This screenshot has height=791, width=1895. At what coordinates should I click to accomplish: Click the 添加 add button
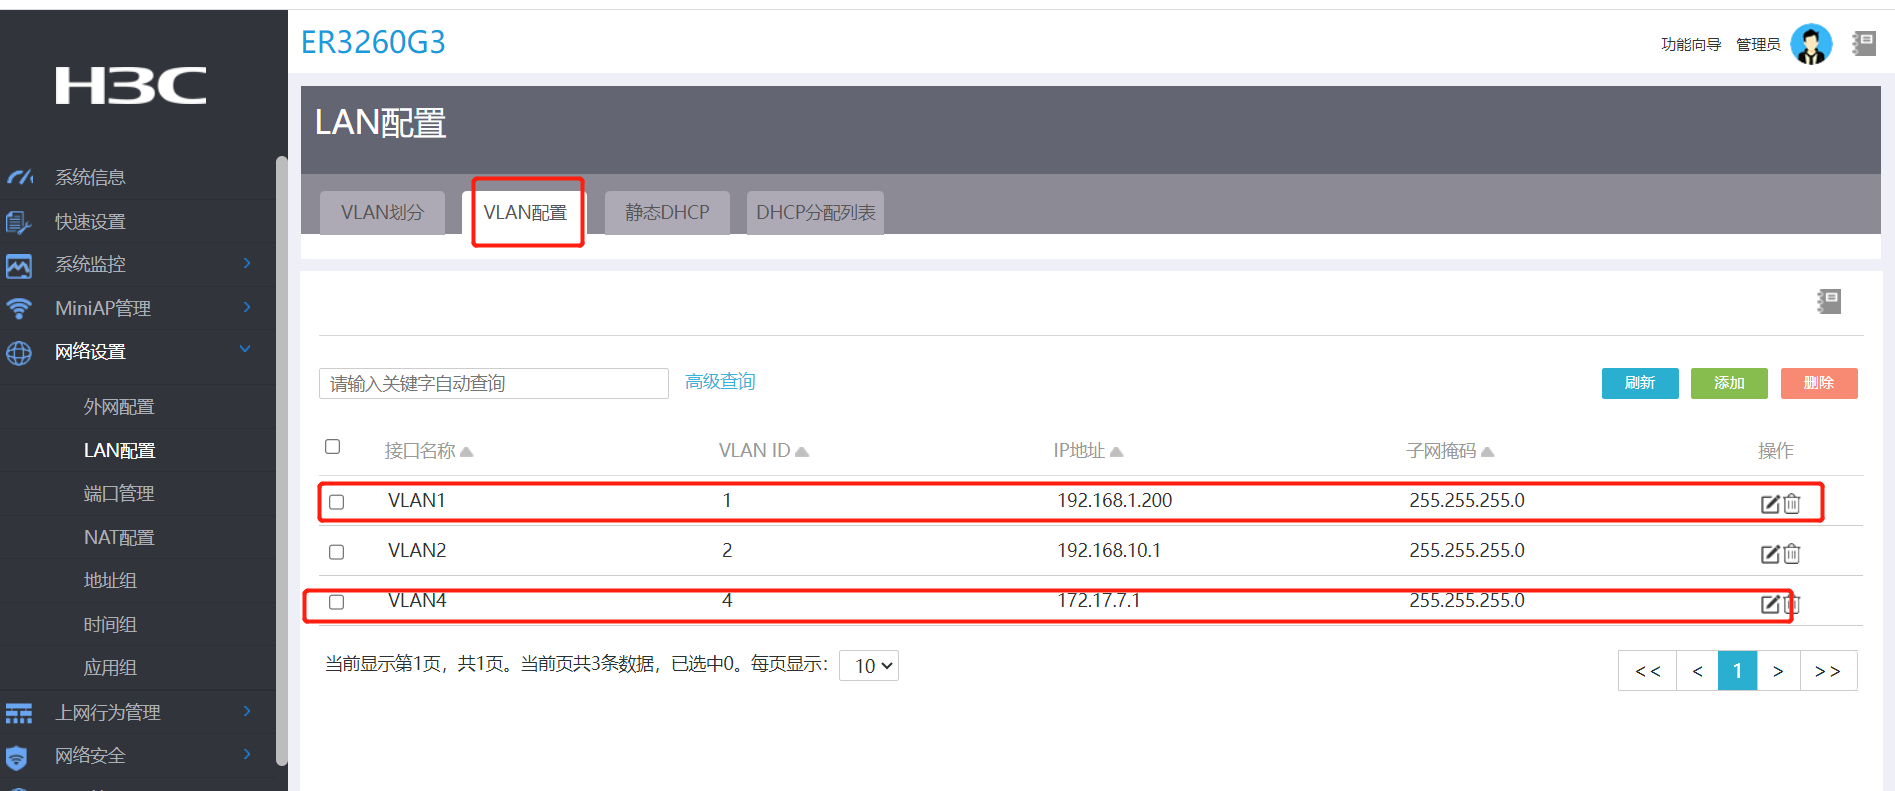click(1729, 383)
